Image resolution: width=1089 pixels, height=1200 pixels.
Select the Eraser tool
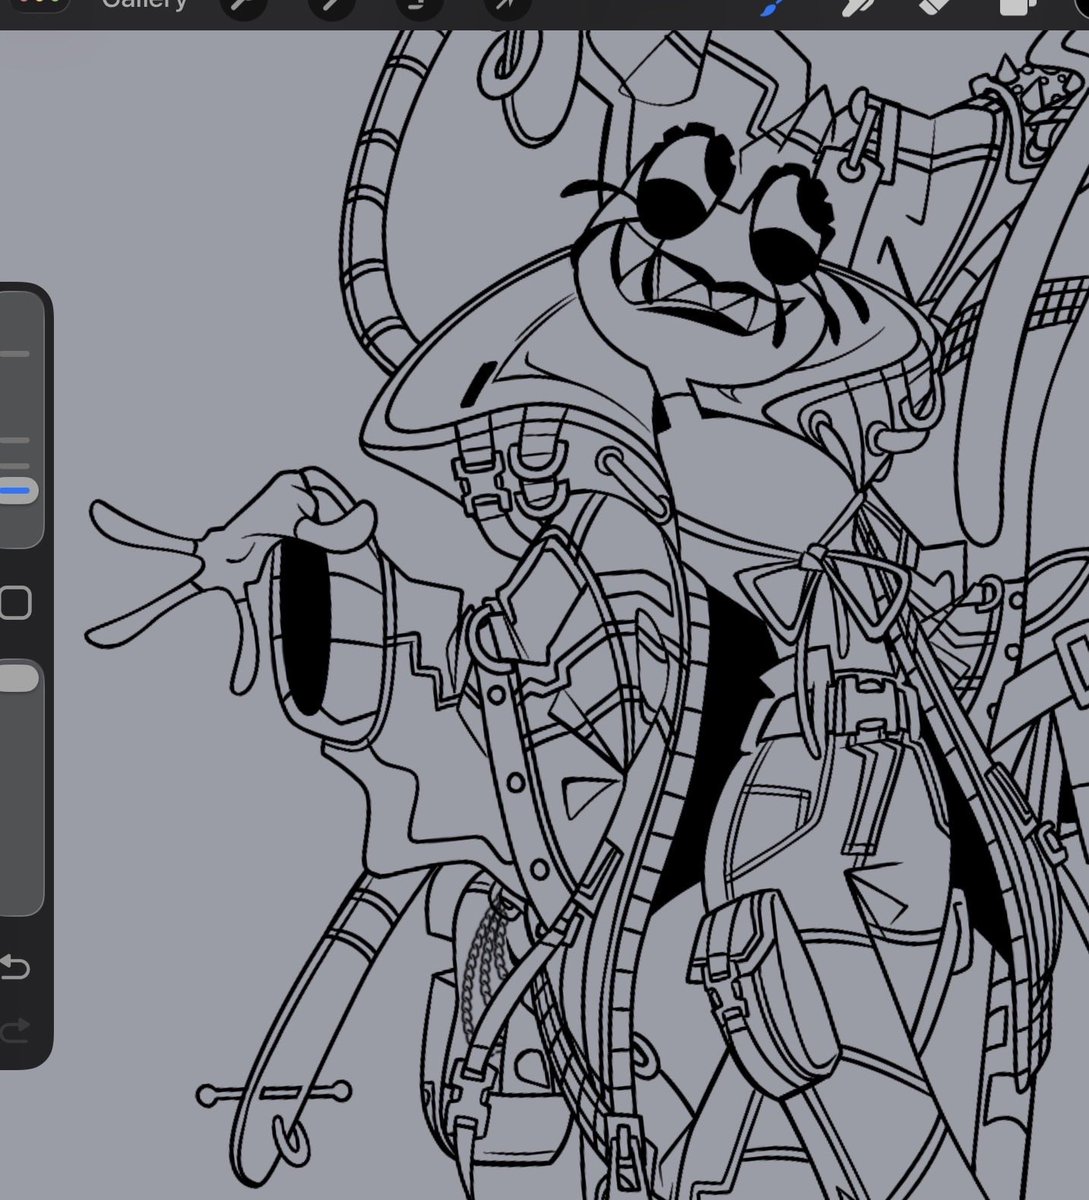point(932,6)
